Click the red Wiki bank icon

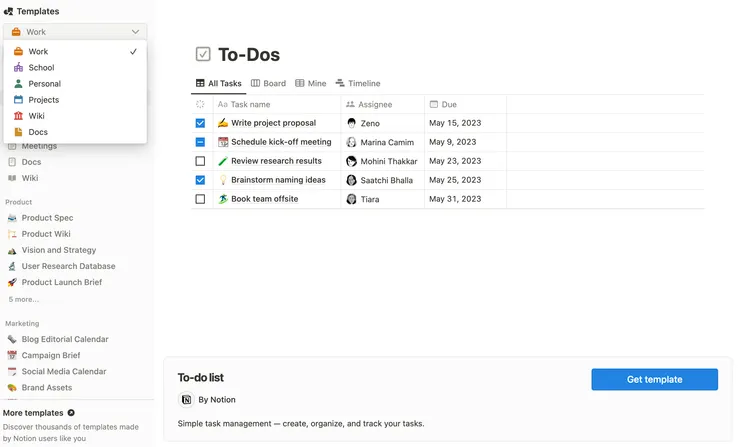click(x=18, y=116)
